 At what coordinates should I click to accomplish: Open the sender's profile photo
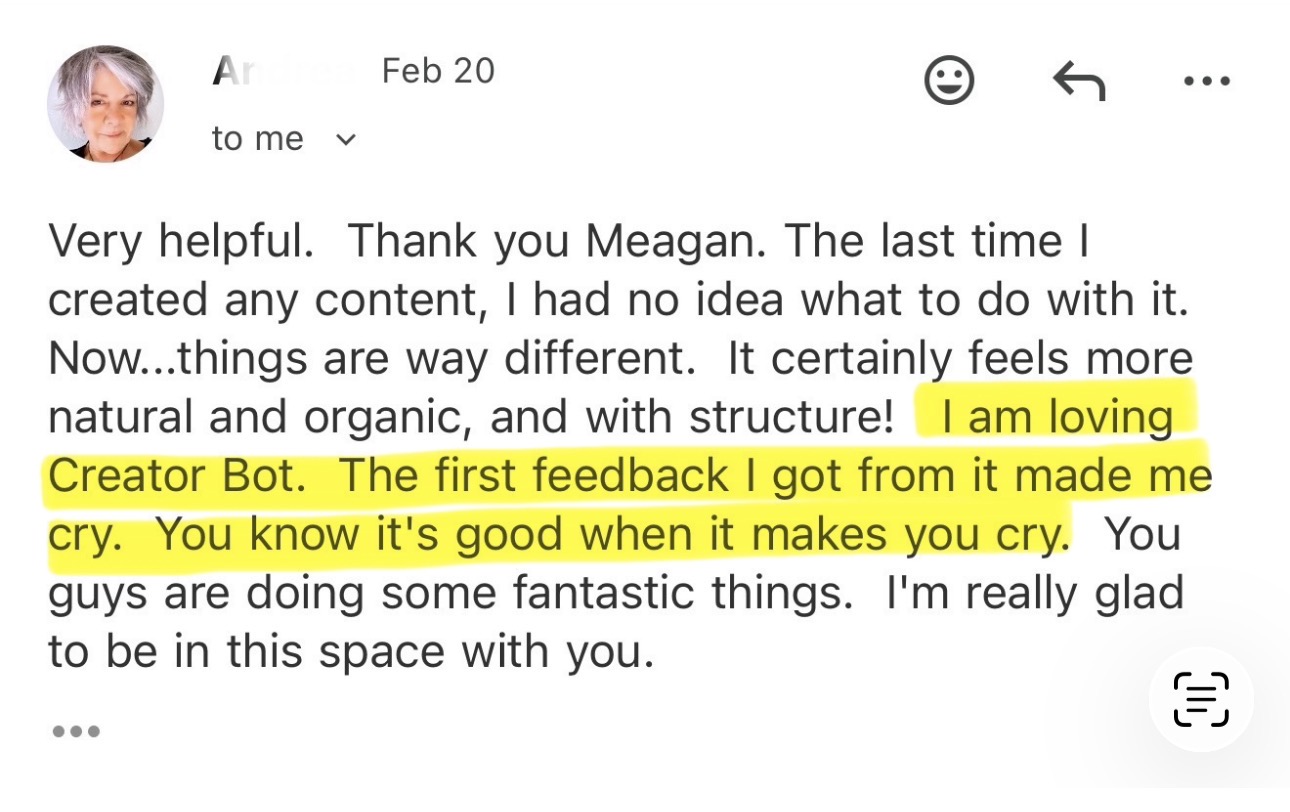click(105, 103)
